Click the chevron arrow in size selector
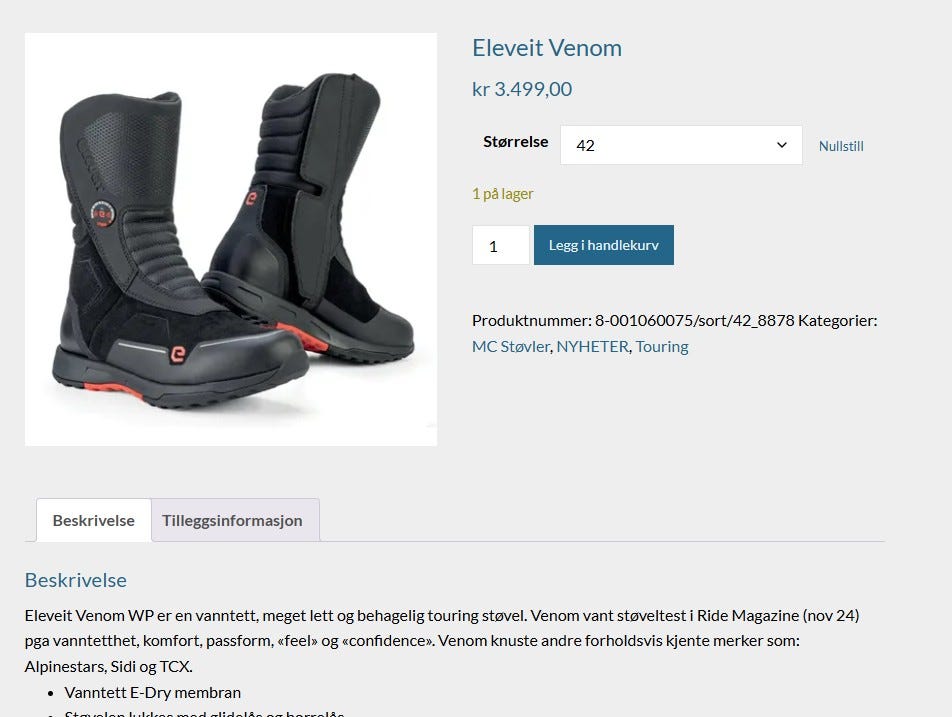This screenshot has width=952, height=717. pyautogui.click(x=781, y=145)
